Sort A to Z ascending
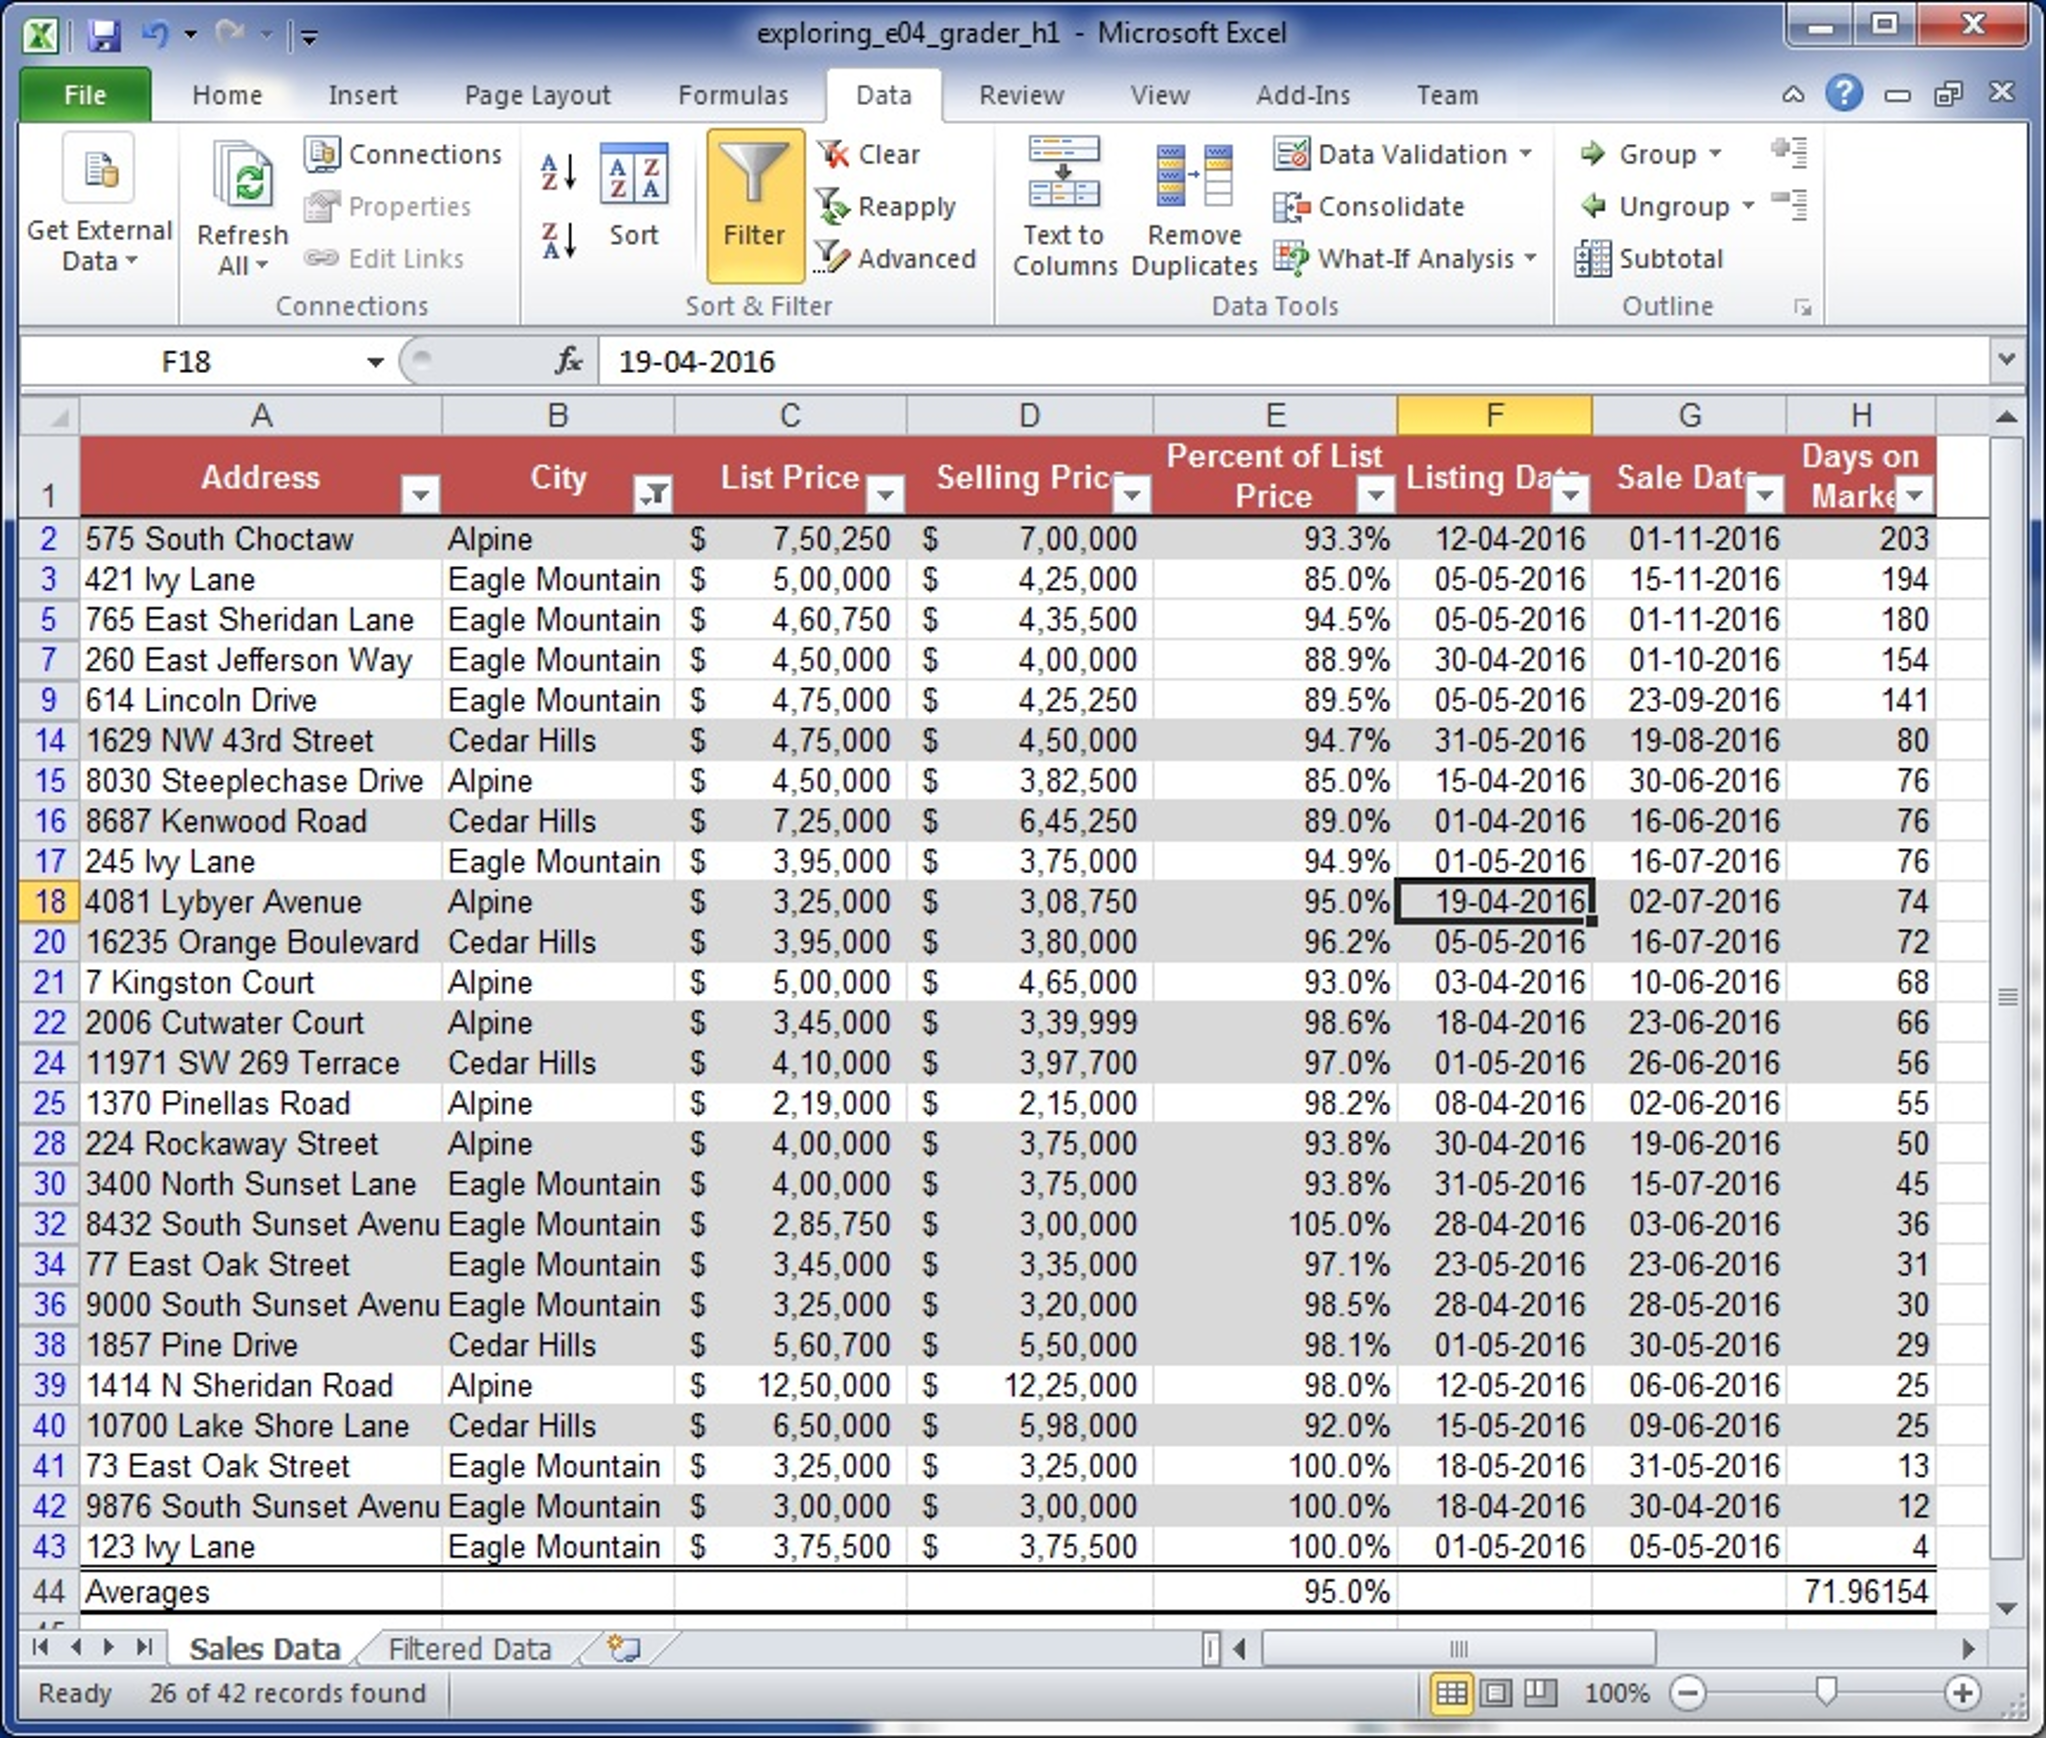Screen dimensions: 2046x1738 point(559,171)
